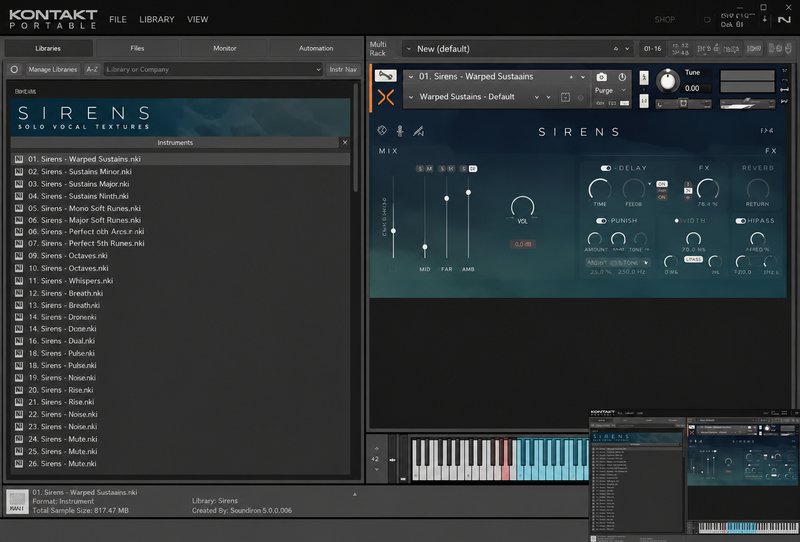
Task: Click the orange Soundiron X logo icon
Action: 386,97
